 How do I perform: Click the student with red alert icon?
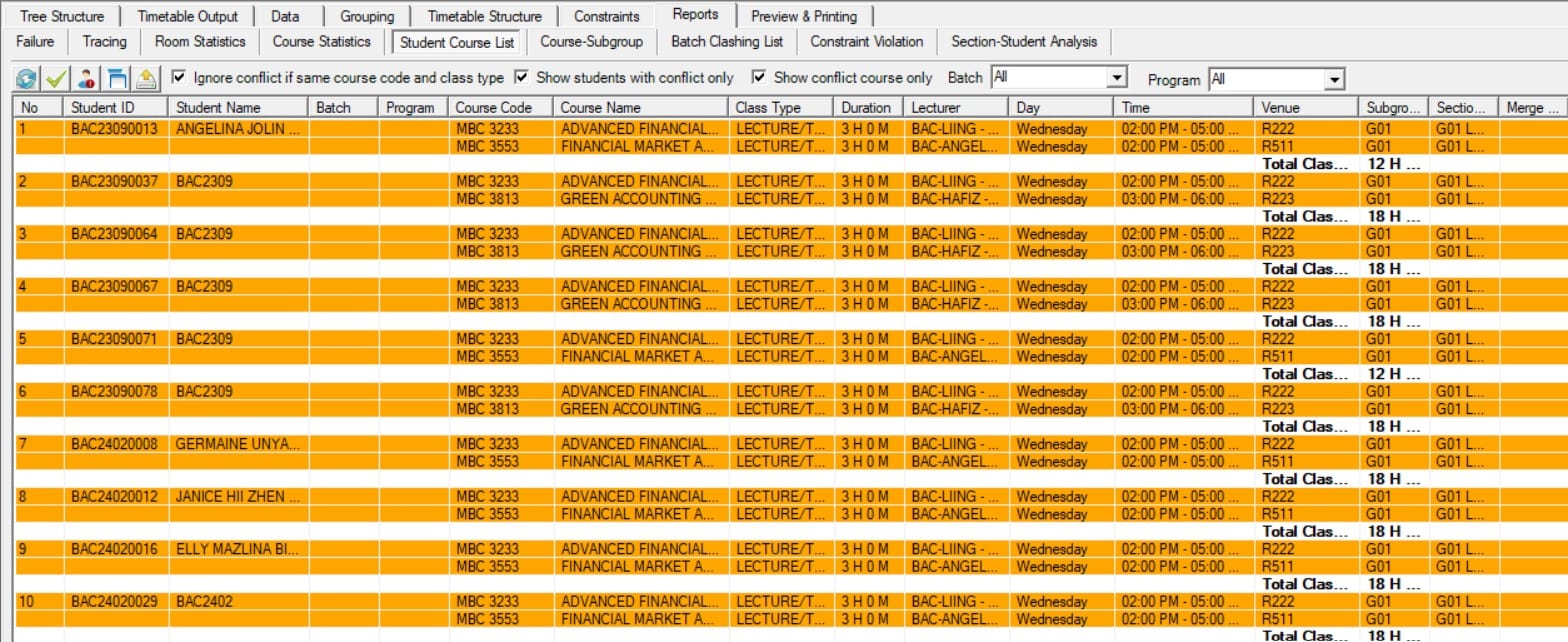click(87, 79)
